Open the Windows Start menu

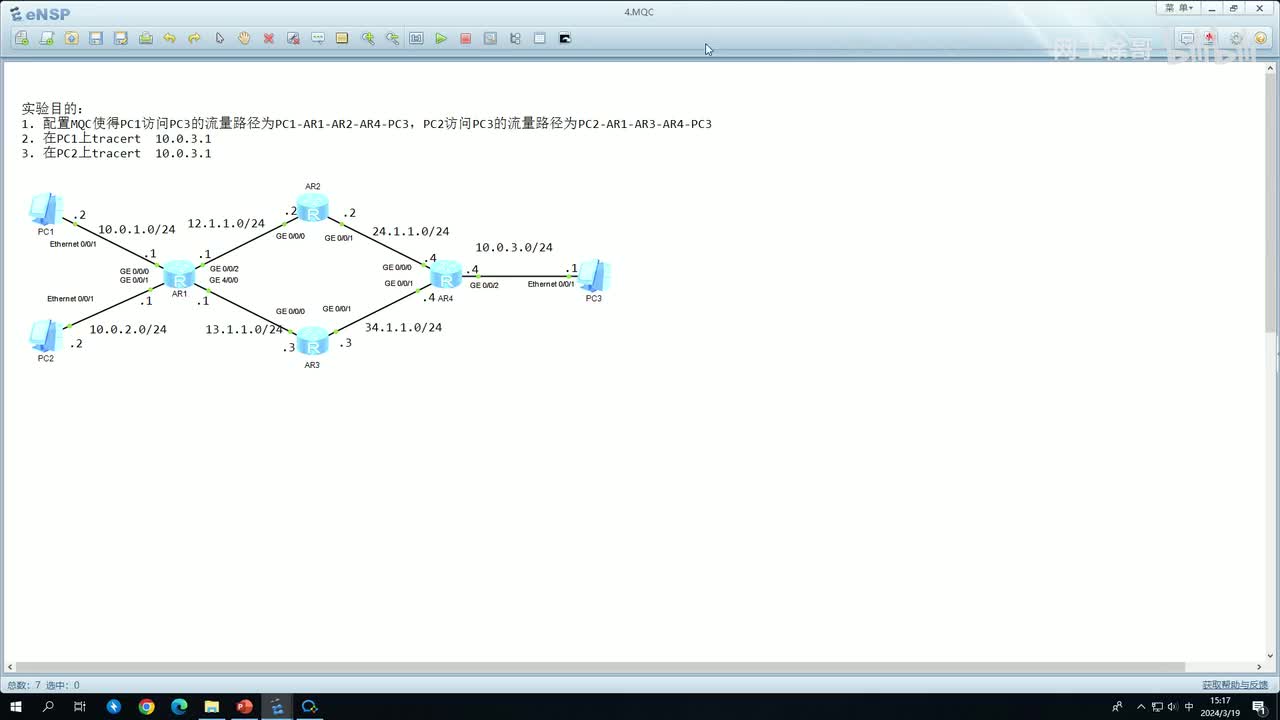[16, 707]
